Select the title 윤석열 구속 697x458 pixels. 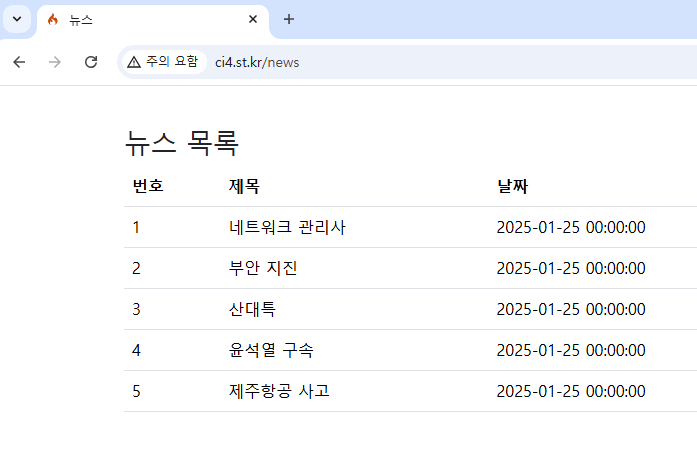click(x=271, y=350)
